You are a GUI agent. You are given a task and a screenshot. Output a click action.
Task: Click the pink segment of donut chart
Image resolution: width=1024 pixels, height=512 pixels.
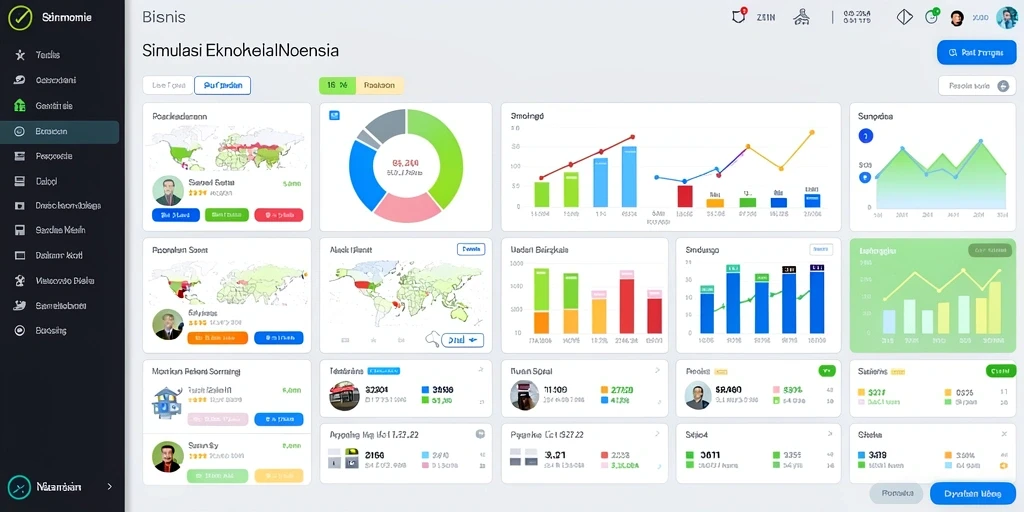[x=406, y=206]
